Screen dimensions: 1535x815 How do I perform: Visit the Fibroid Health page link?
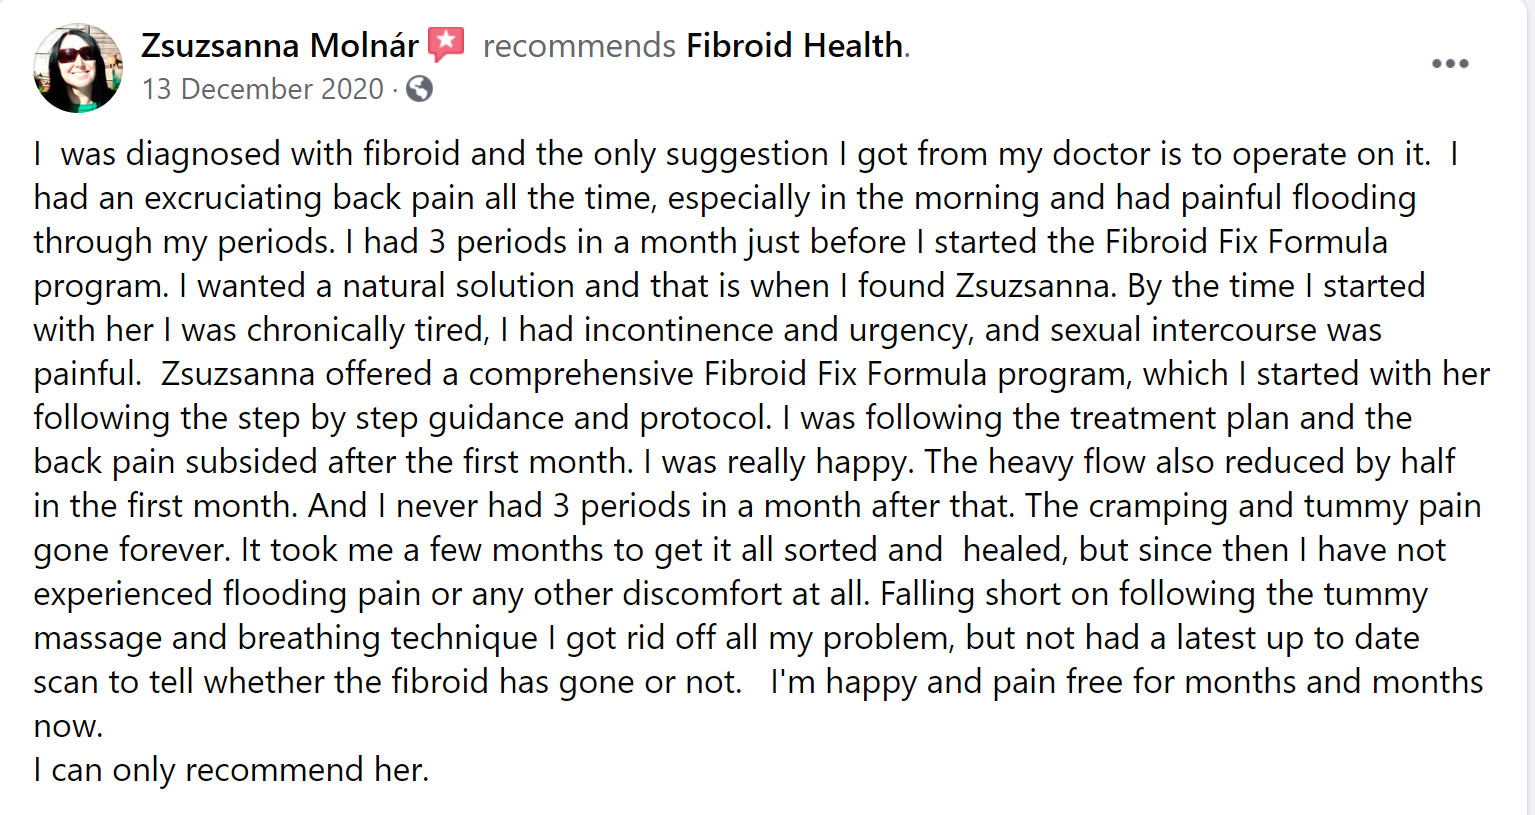(795, 46)
